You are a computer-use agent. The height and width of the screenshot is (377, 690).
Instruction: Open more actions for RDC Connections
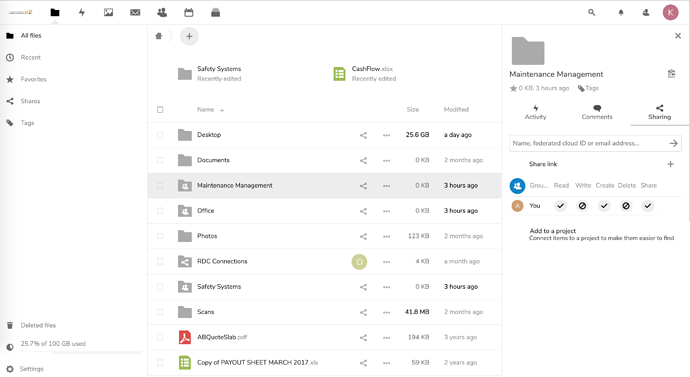pos(386,262)
